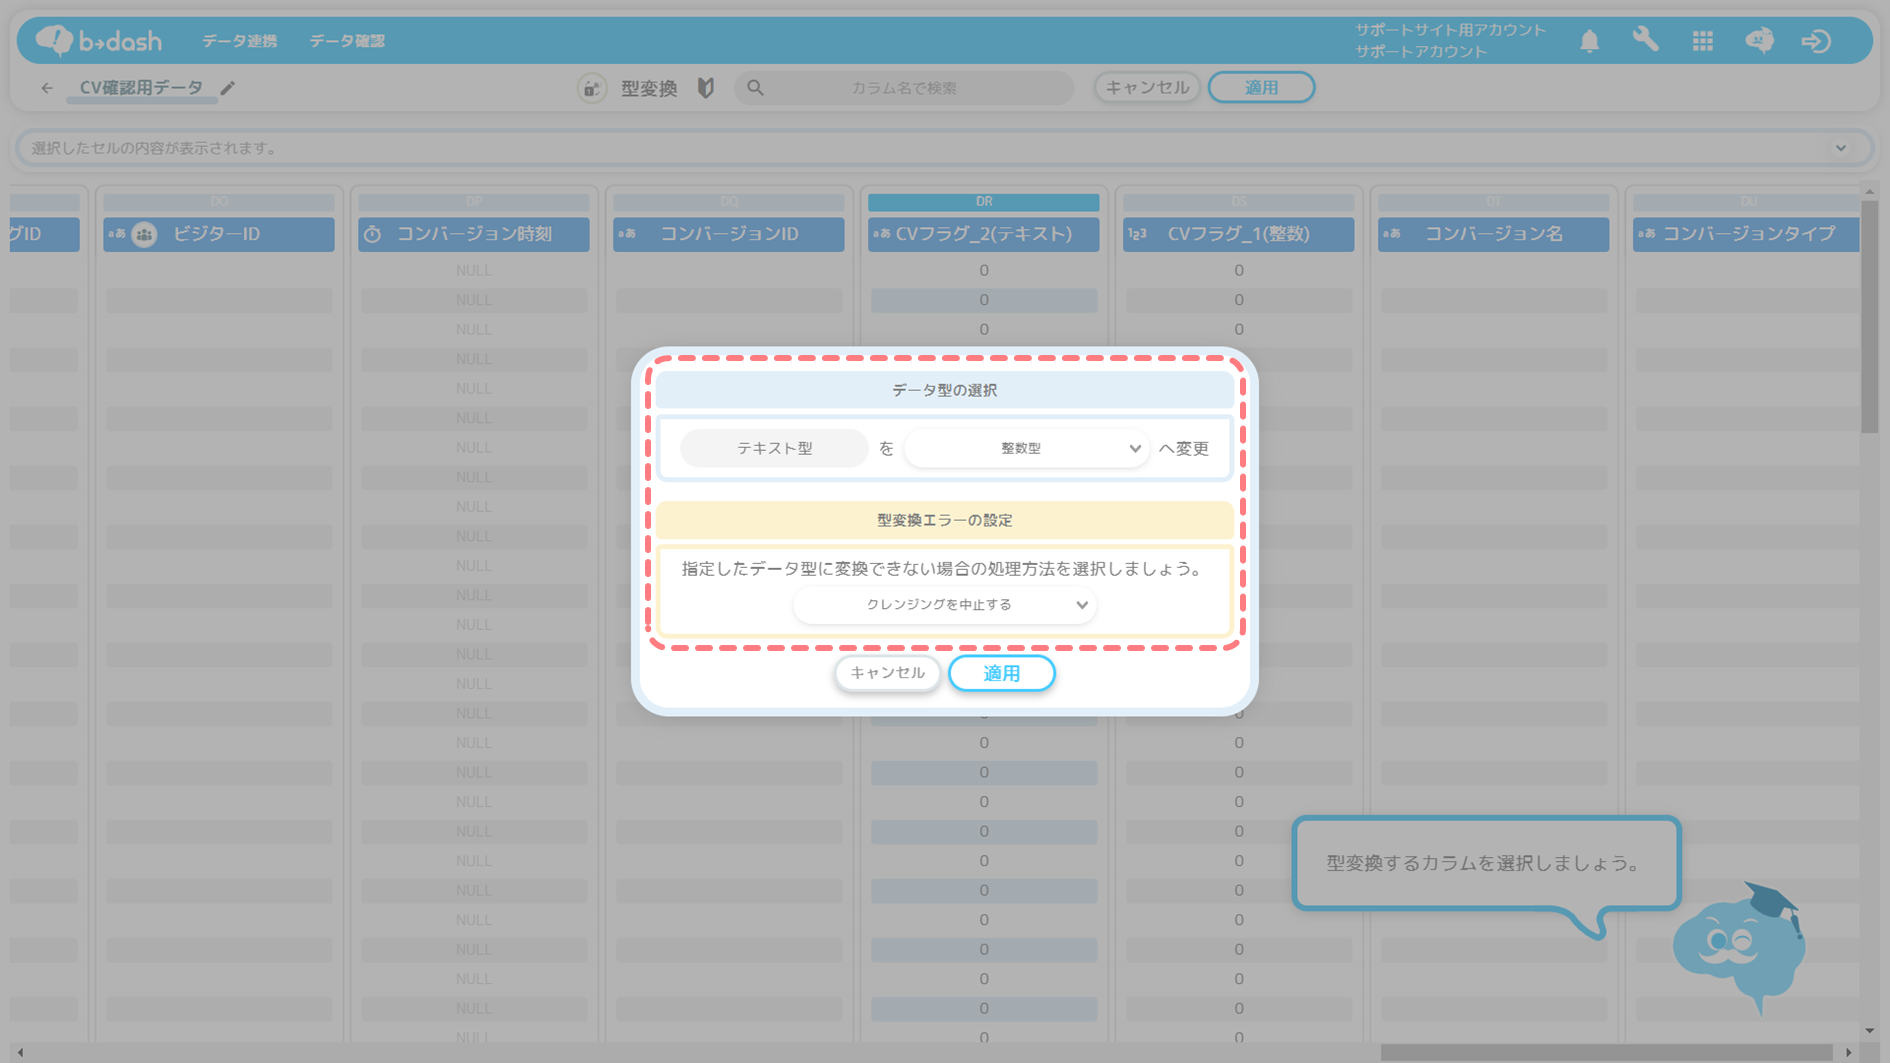Click the CV確認用データ title
The image size is (1890, 1063).
click(141, 88)
